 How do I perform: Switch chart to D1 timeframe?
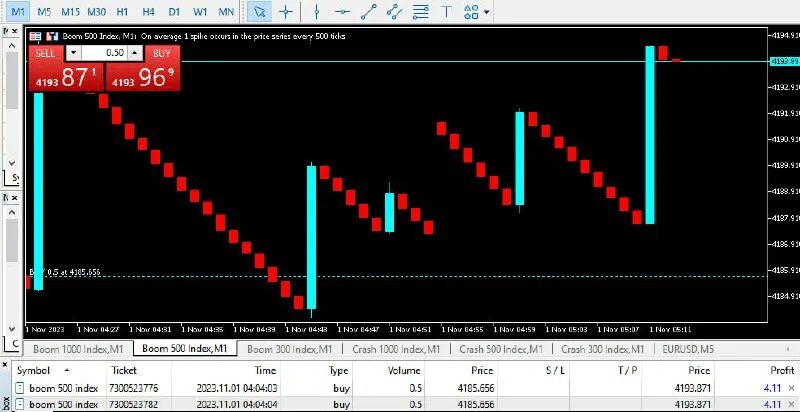174,12
